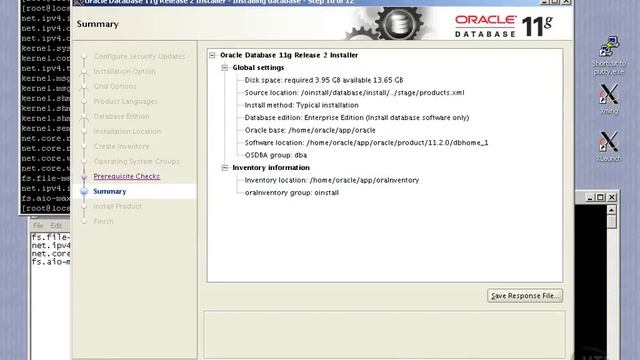The height and width of the screenshot is (360, 640).
Task: Click the empty message area below Save Response File
Action: 384,335
